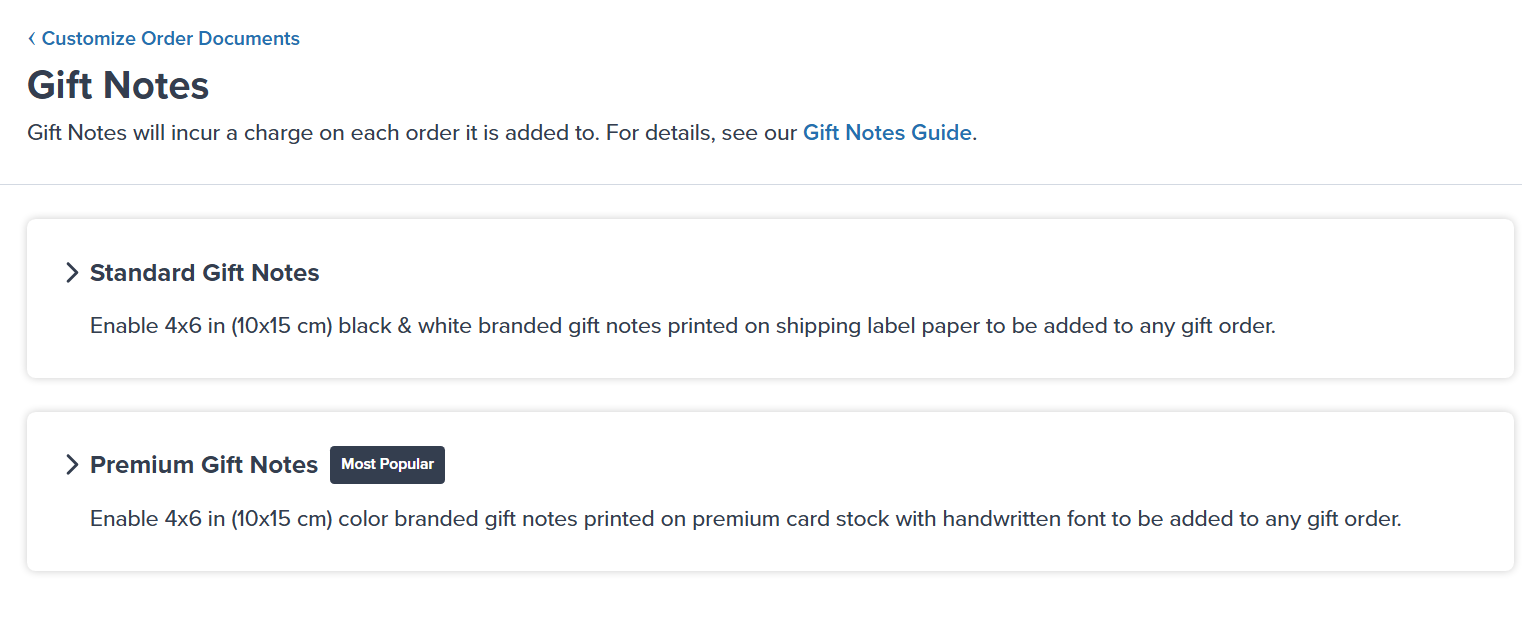Click the Gift Notes page title
1522x627 pixels.
pyautogui.click(x=118, y=86)
